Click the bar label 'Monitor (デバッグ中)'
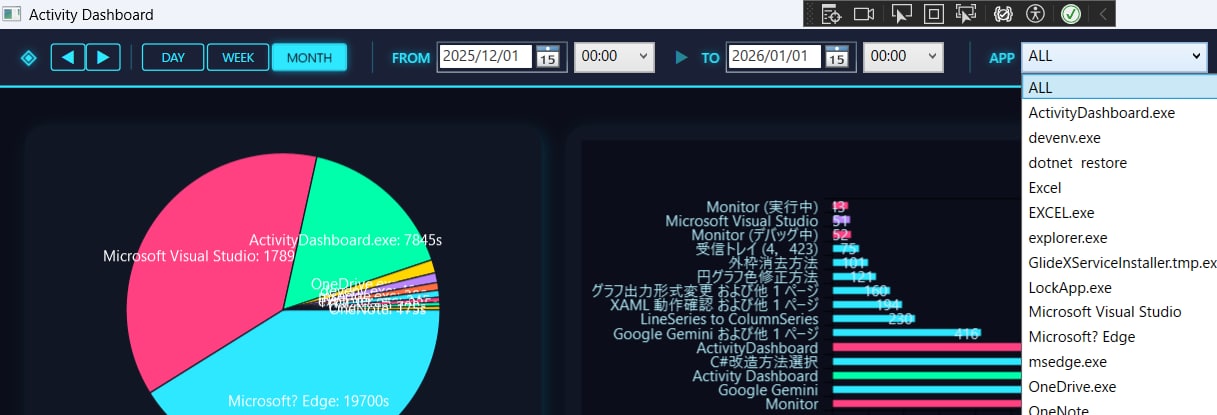 pos(755,234)
